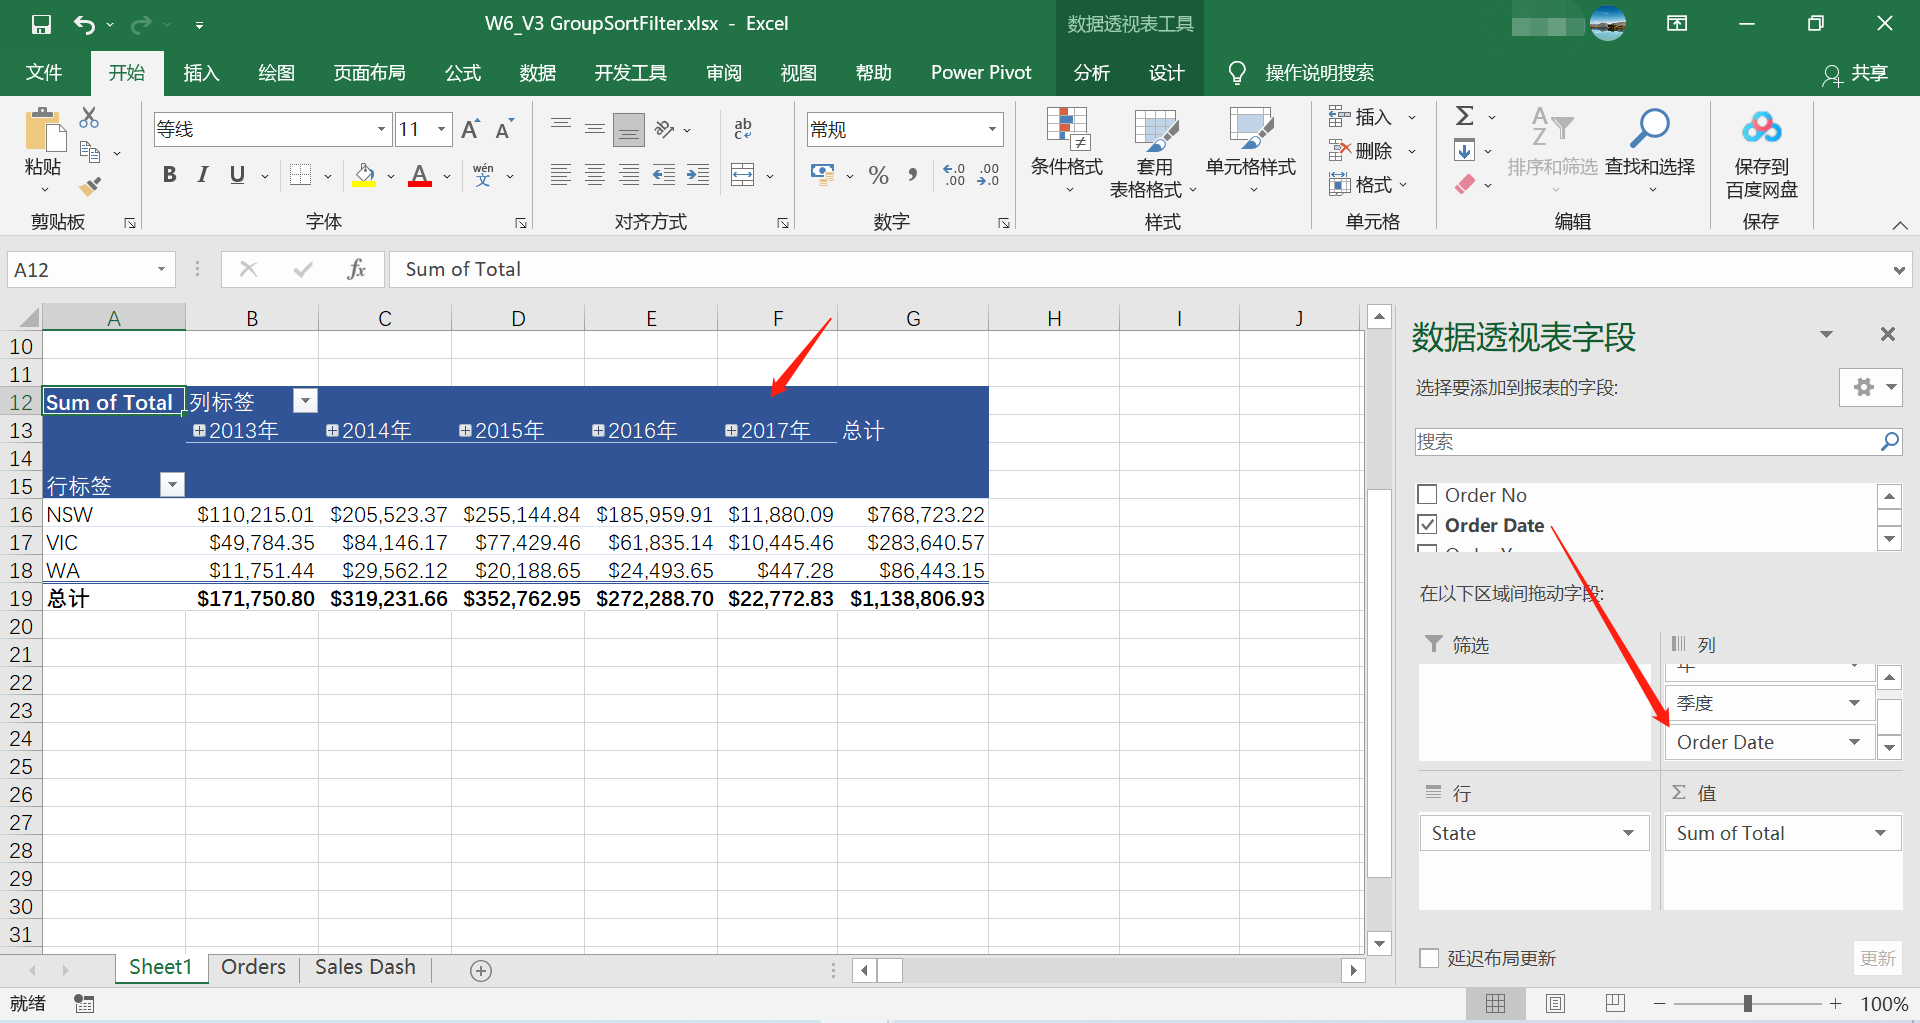This screenshot has height=1023, width=1920.
Task: Click the AutoSum sigma icon
Action: (x=1464, y=116)
